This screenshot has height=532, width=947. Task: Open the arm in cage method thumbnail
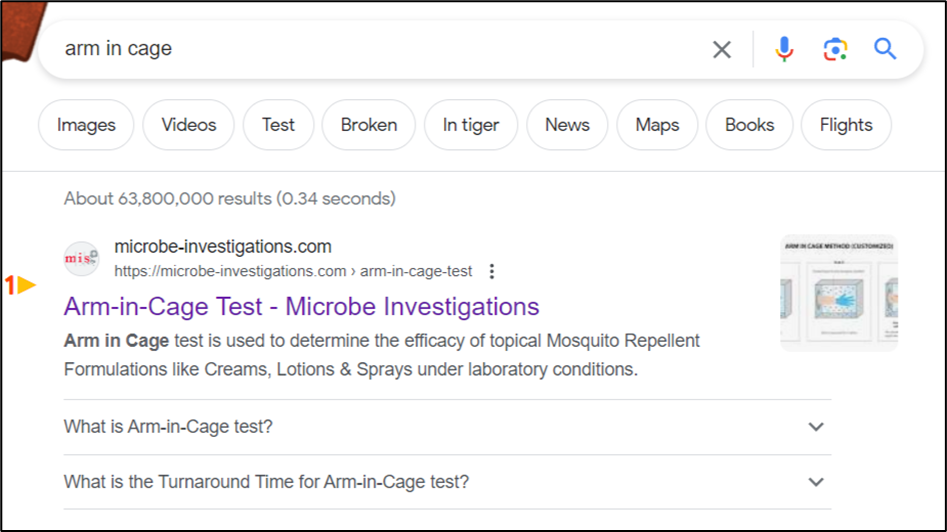(839, 293)
